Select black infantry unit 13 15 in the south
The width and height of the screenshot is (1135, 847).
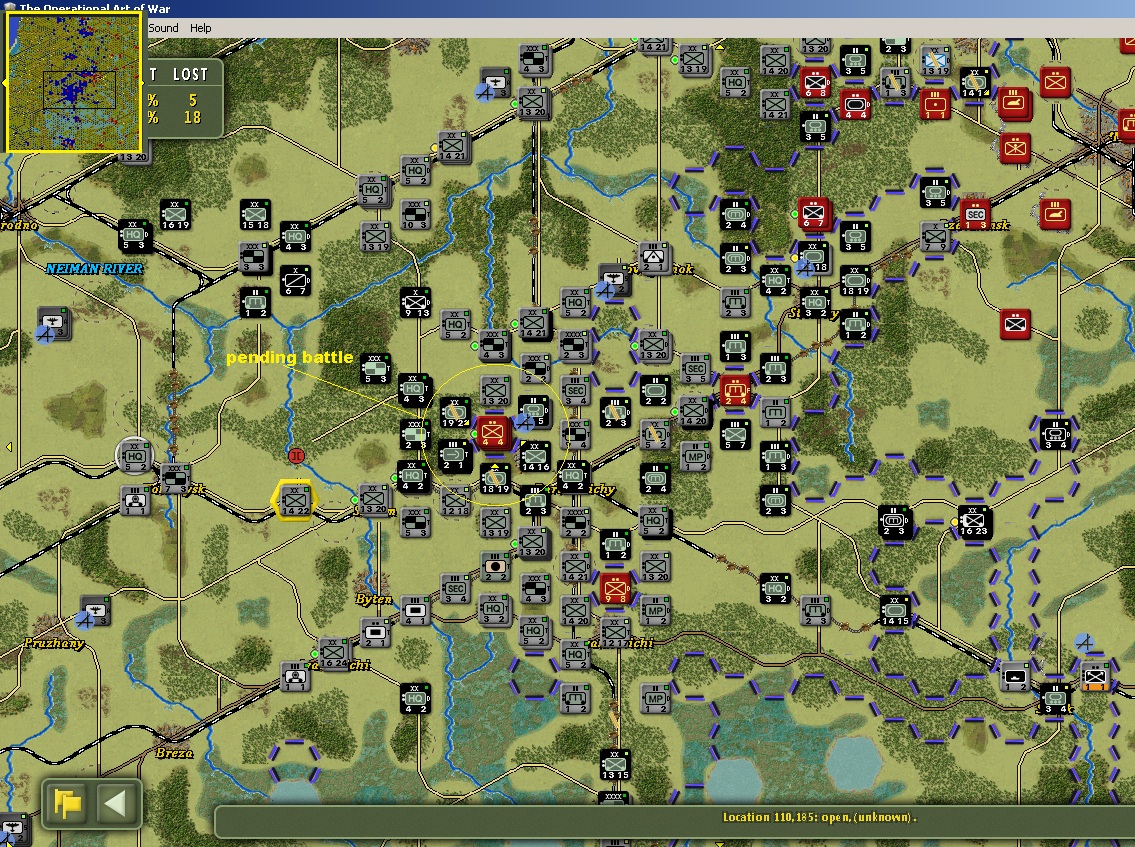615,764
